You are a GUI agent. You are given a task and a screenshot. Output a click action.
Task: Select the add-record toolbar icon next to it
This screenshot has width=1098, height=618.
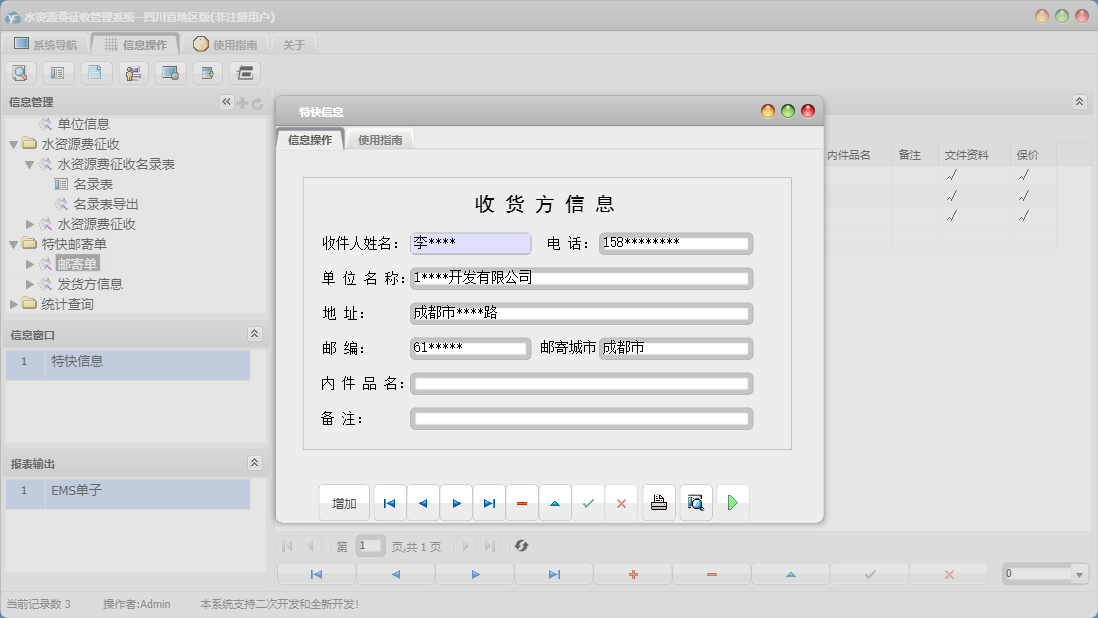point(207,72)
